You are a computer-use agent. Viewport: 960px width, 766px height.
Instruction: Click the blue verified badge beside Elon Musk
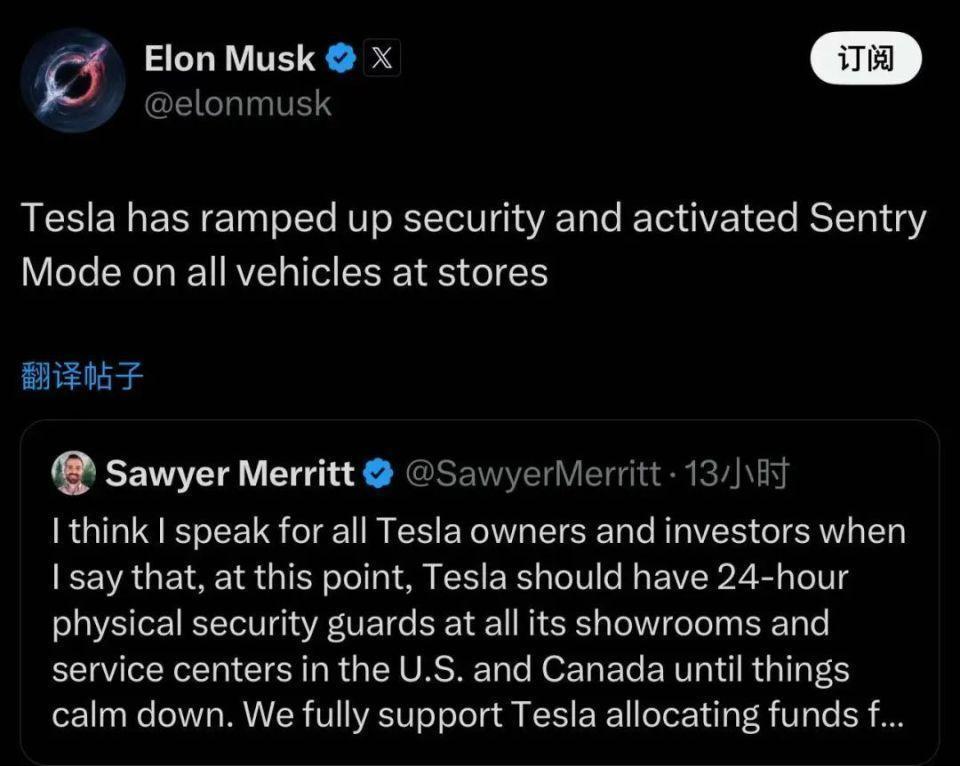click(341, 60)
